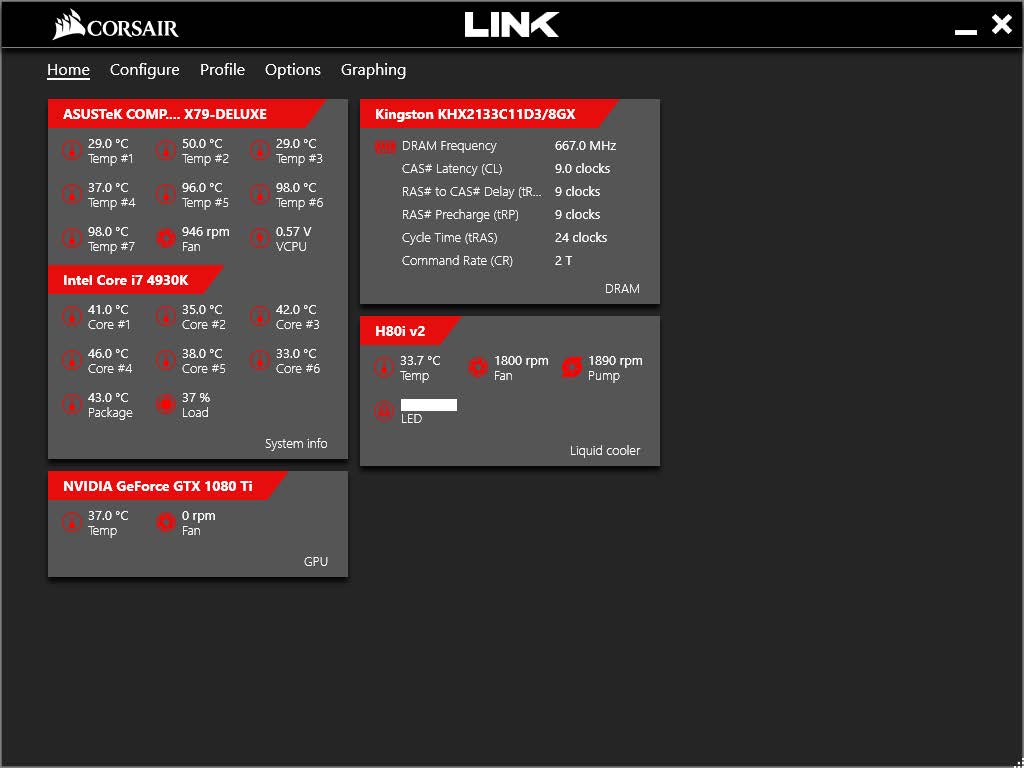This screenshot has width=1024, height=768.
Task: Click the 0.57 V VCPU reading
Action: click(x=293, y=231)
